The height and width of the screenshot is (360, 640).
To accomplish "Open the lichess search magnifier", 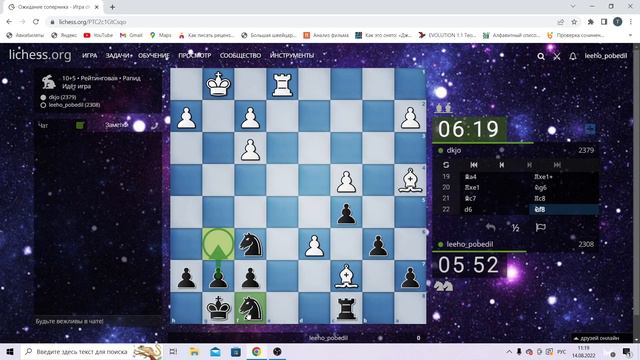I will (x=541, y=56).
